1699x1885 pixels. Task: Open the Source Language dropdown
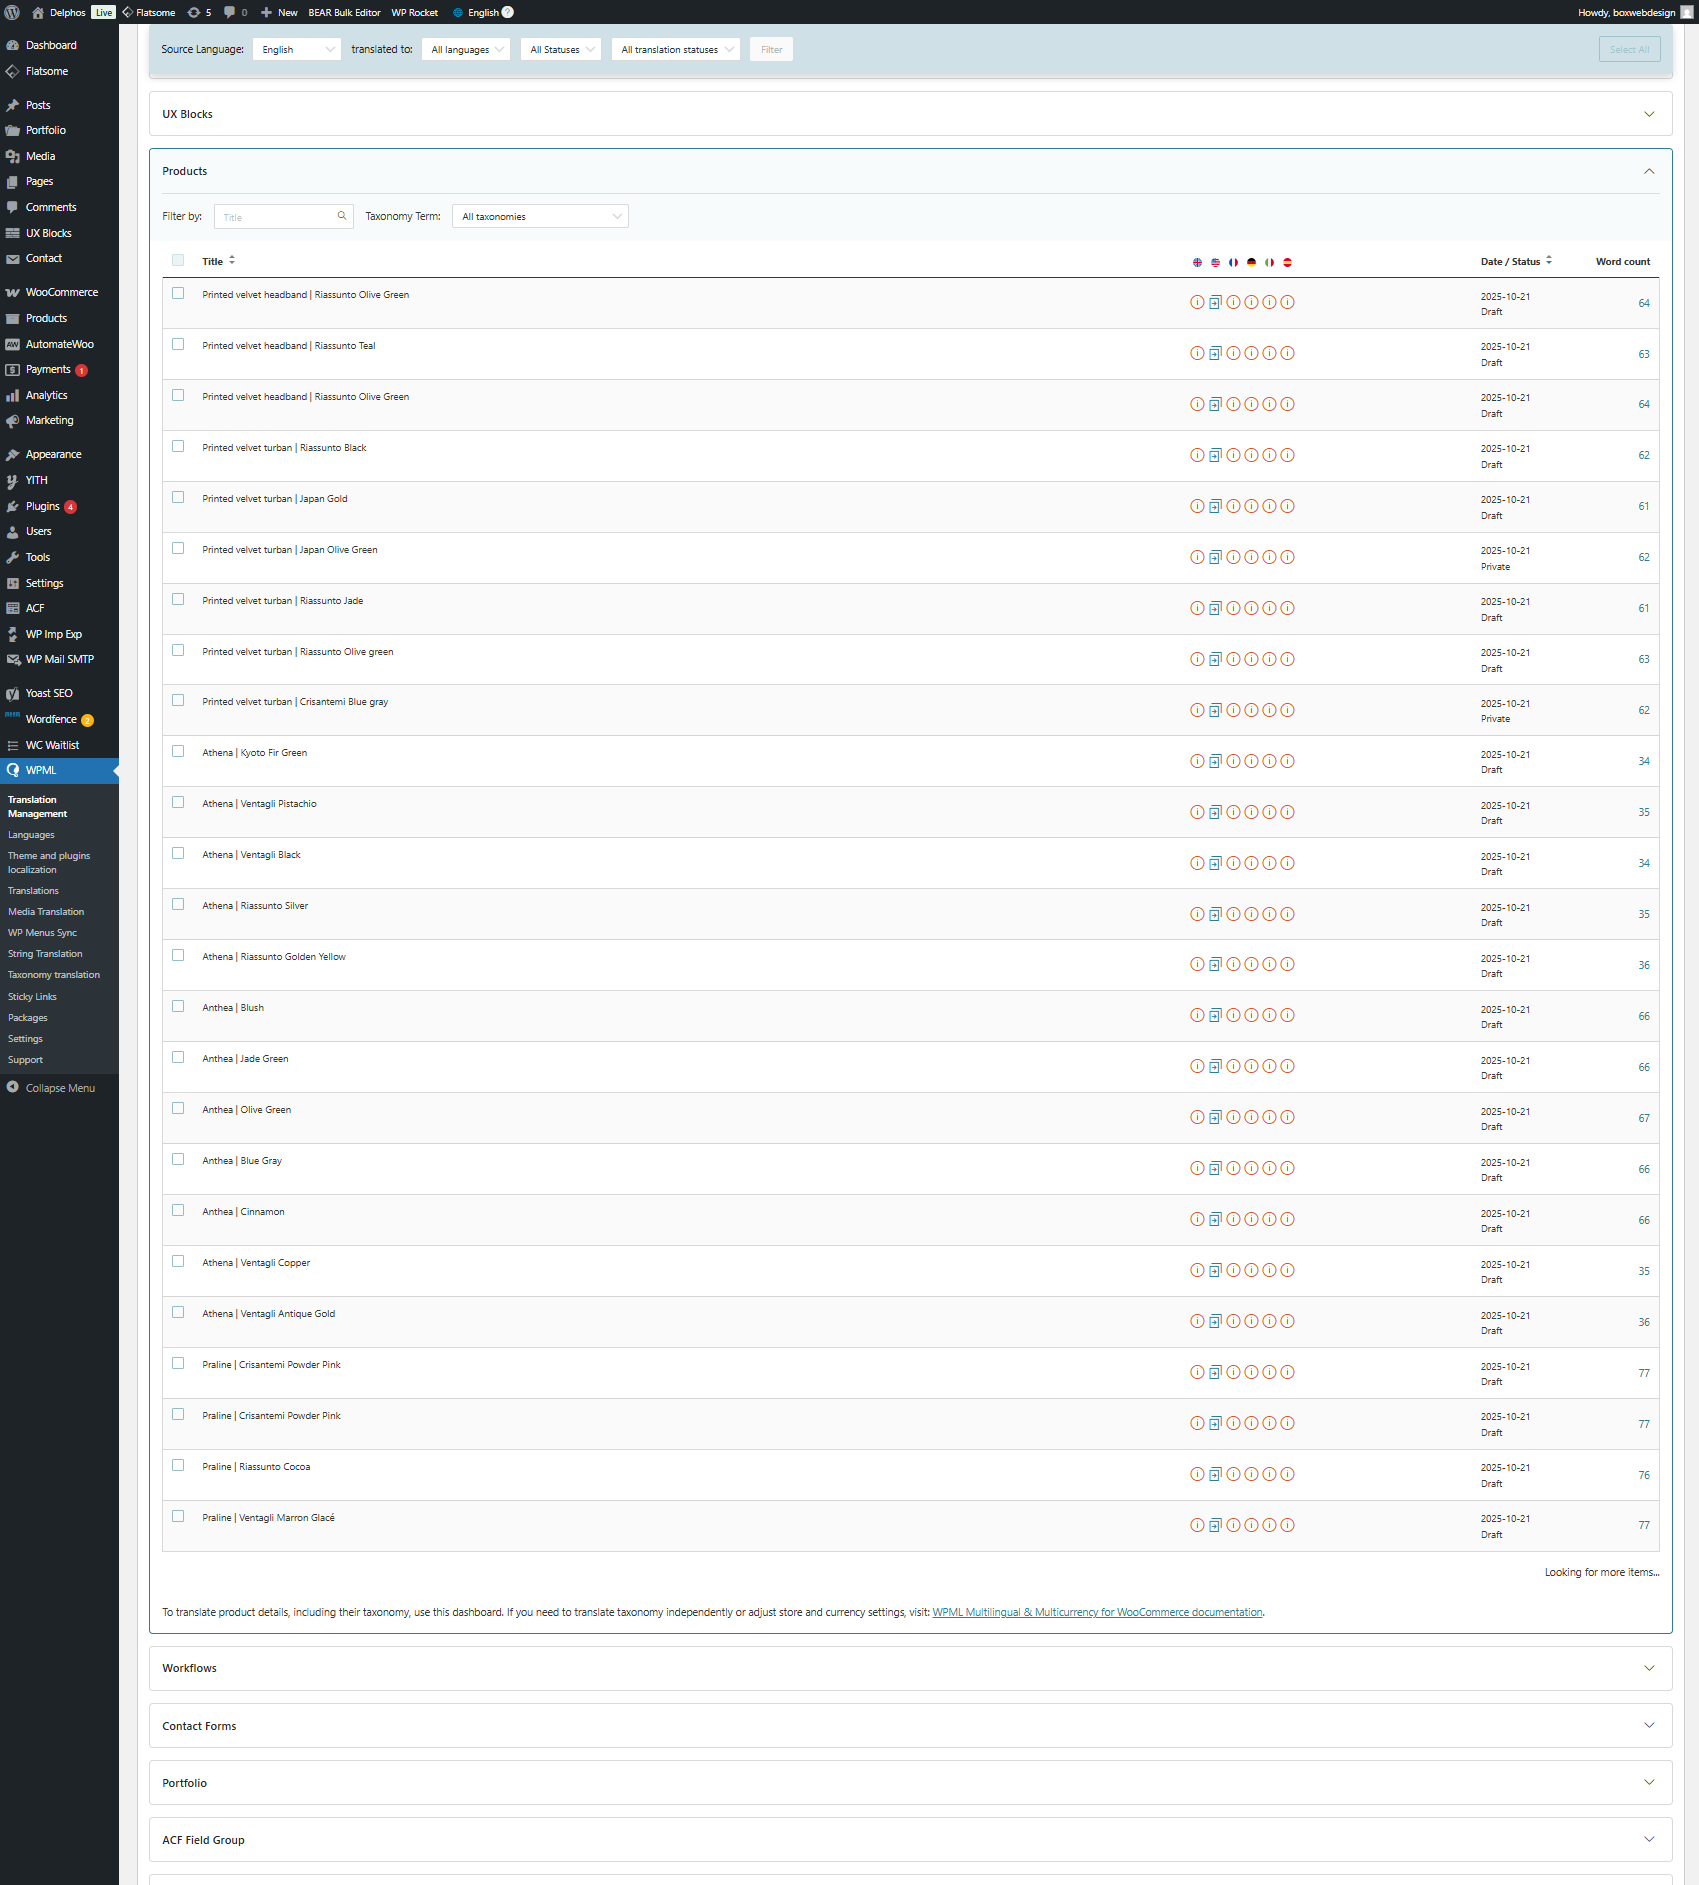(297, 49)
